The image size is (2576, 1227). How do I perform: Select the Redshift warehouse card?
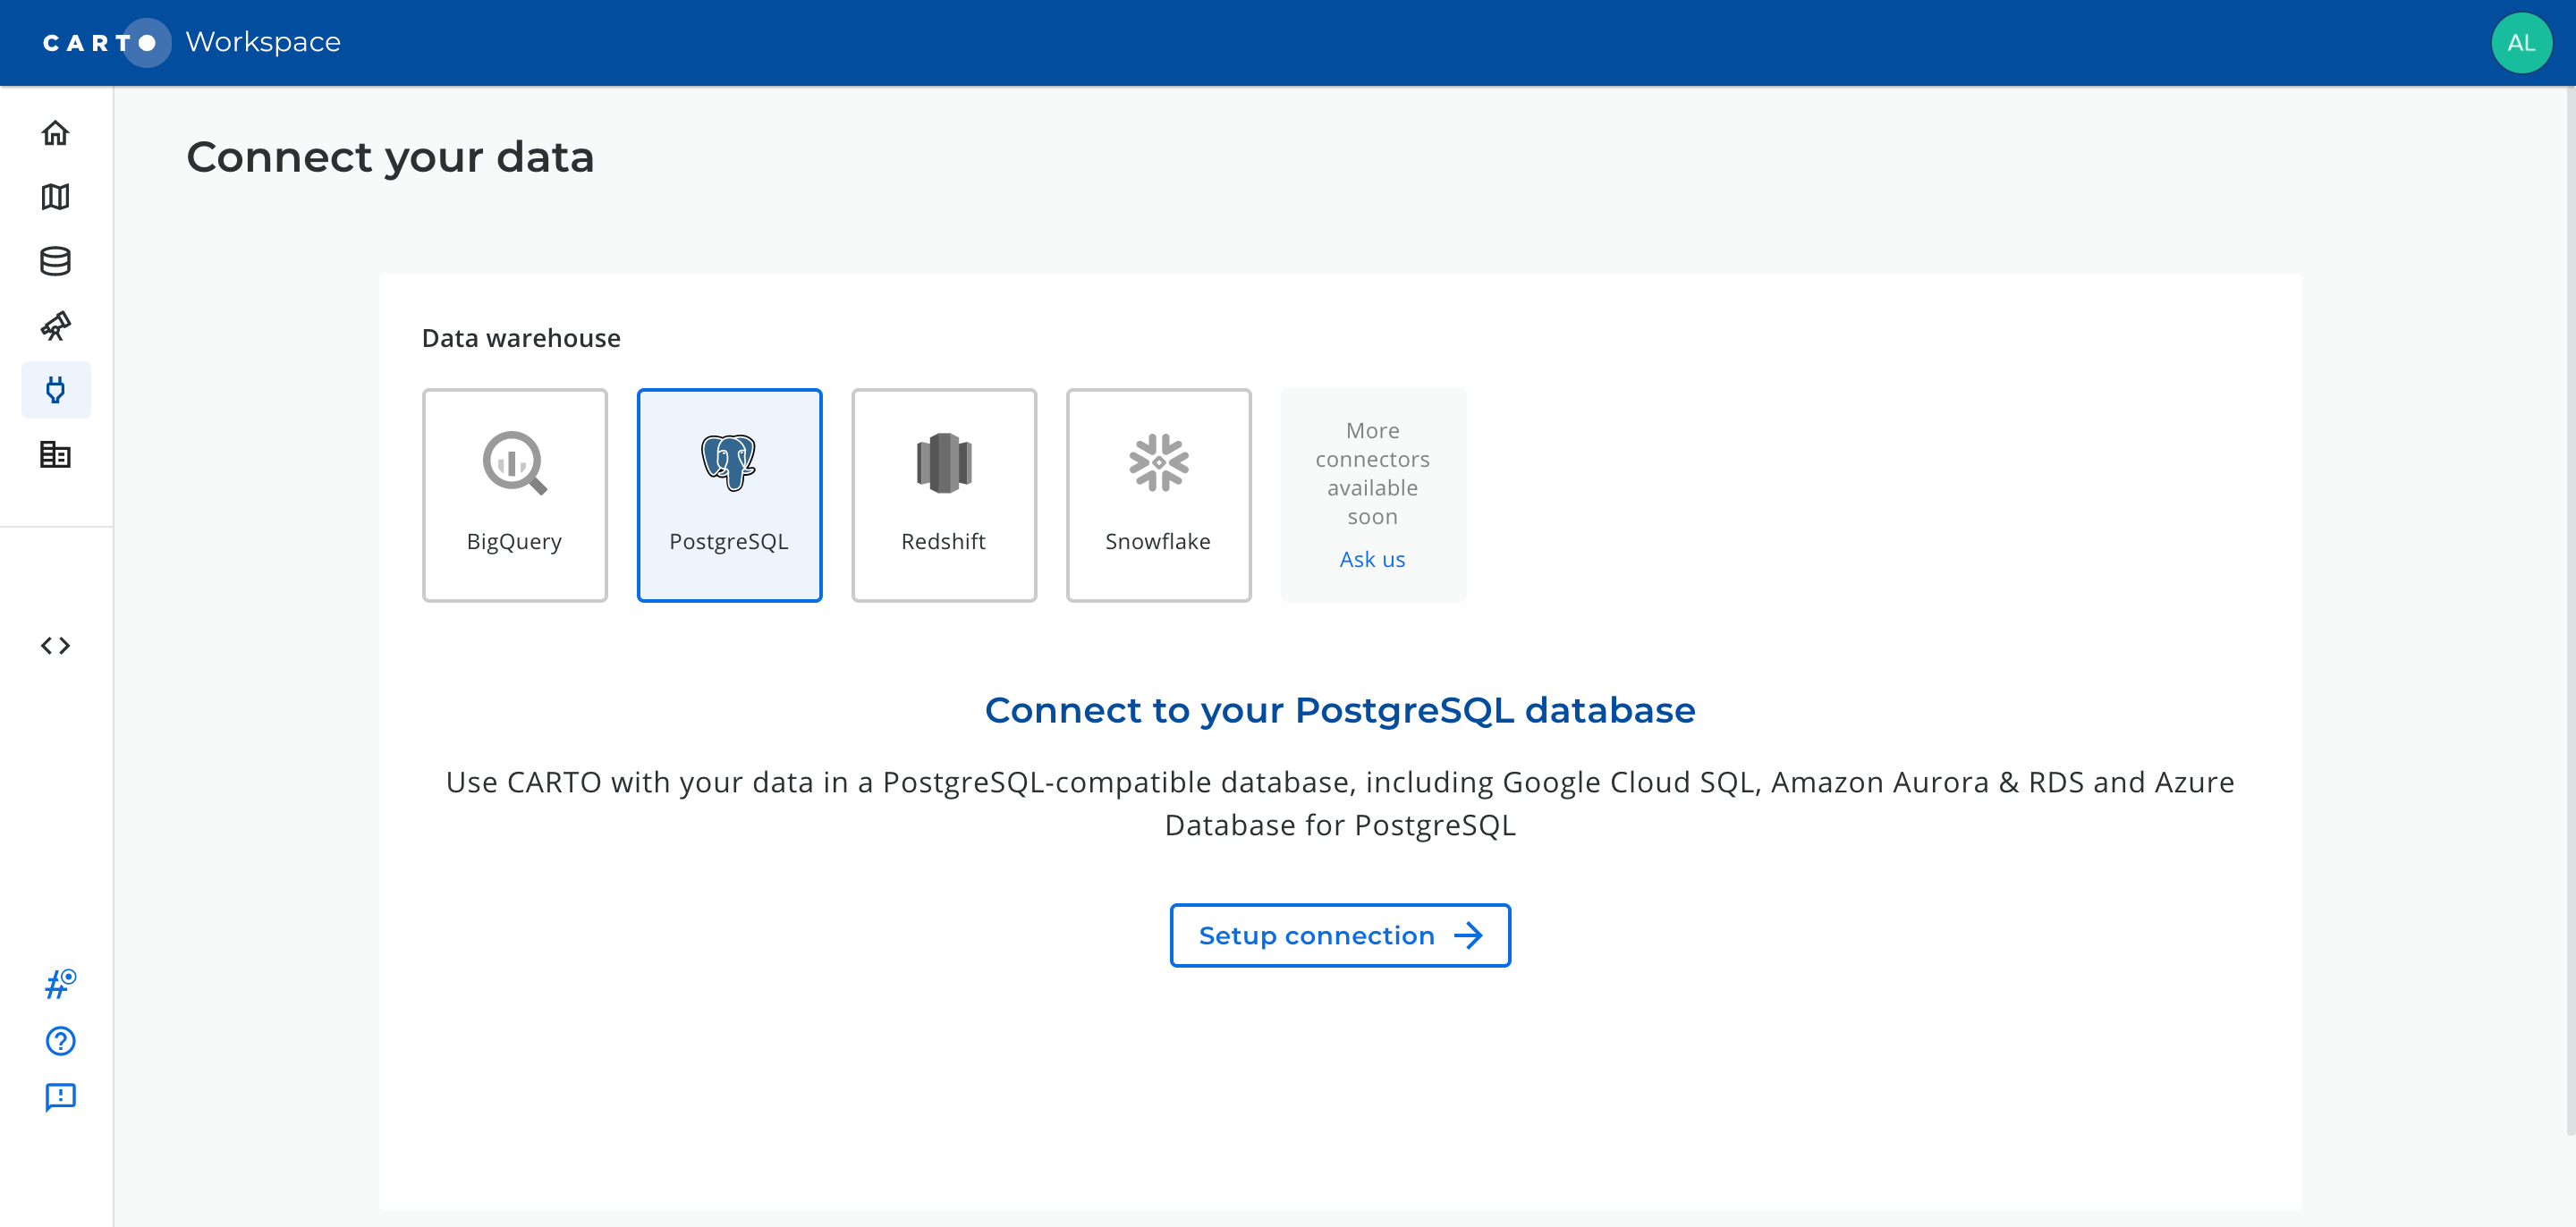pos(944,495)
